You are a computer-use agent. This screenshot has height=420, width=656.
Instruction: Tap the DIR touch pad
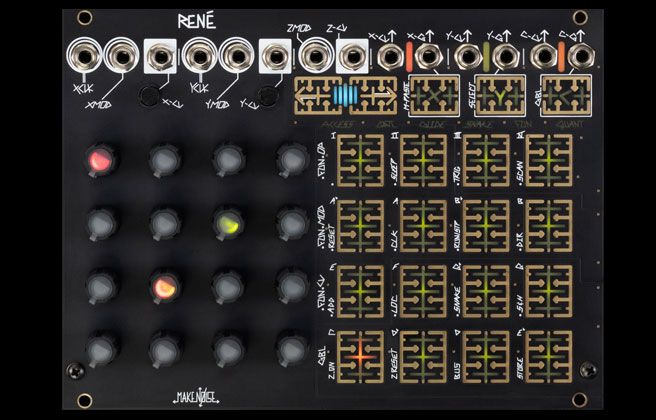pyautogui.click(x=549, y=226)
